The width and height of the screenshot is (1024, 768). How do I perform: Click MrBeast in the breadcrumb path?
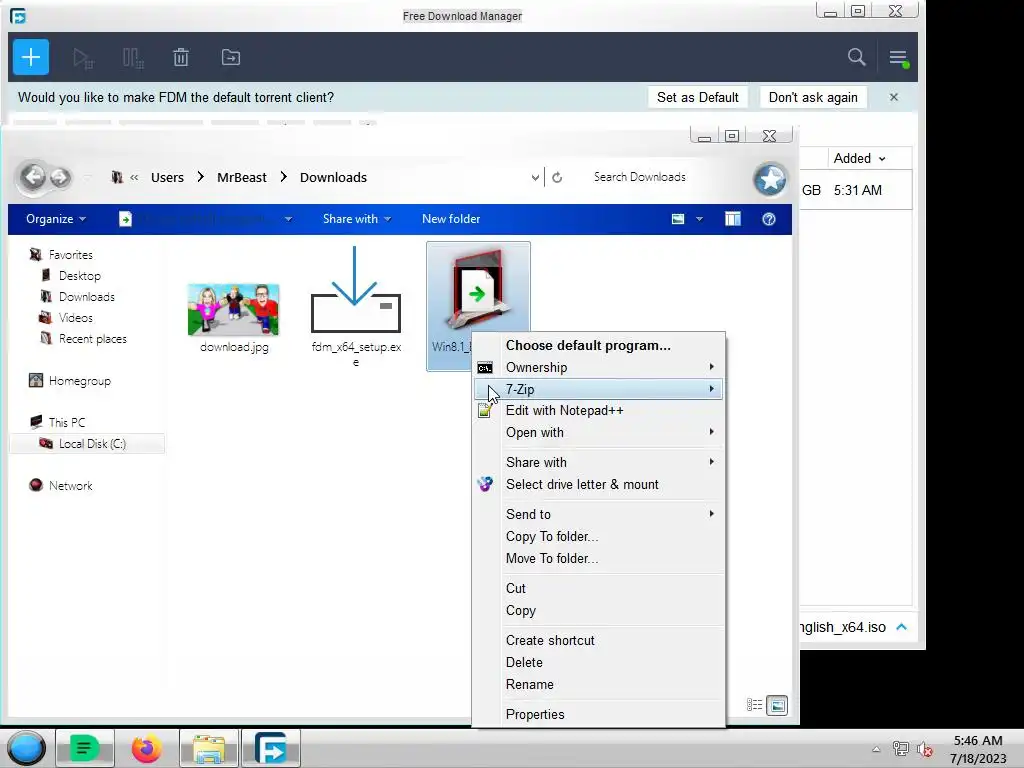(x=242, y=178)
